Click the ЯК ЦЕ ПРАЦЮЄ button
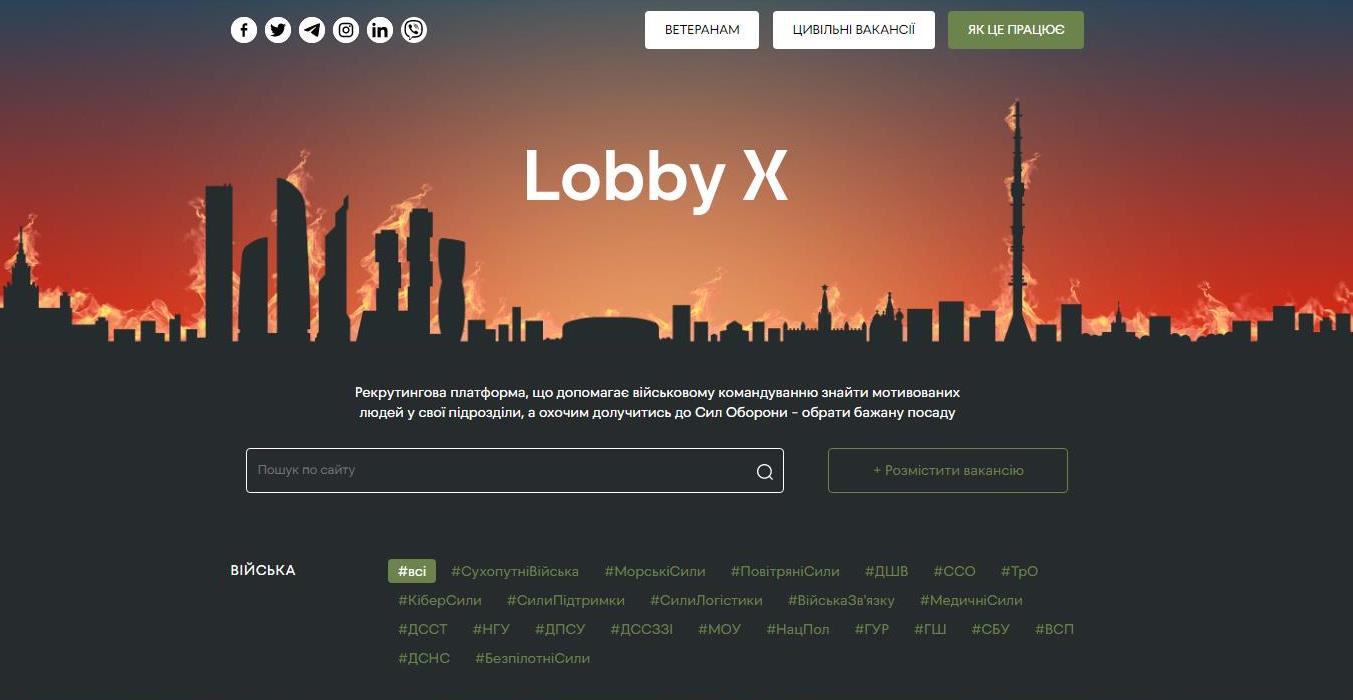The height and width of the screenshot is (700, 1353). pos(1016,30)
